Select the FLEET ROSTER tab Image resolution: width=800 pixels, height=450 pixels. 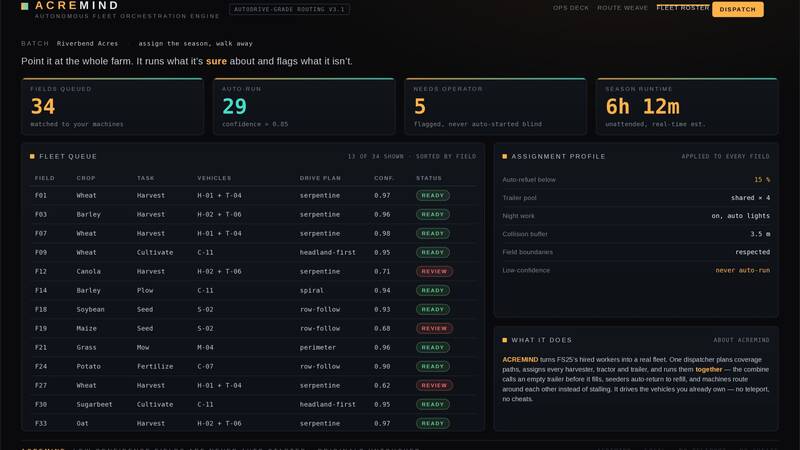click(683, 8)
